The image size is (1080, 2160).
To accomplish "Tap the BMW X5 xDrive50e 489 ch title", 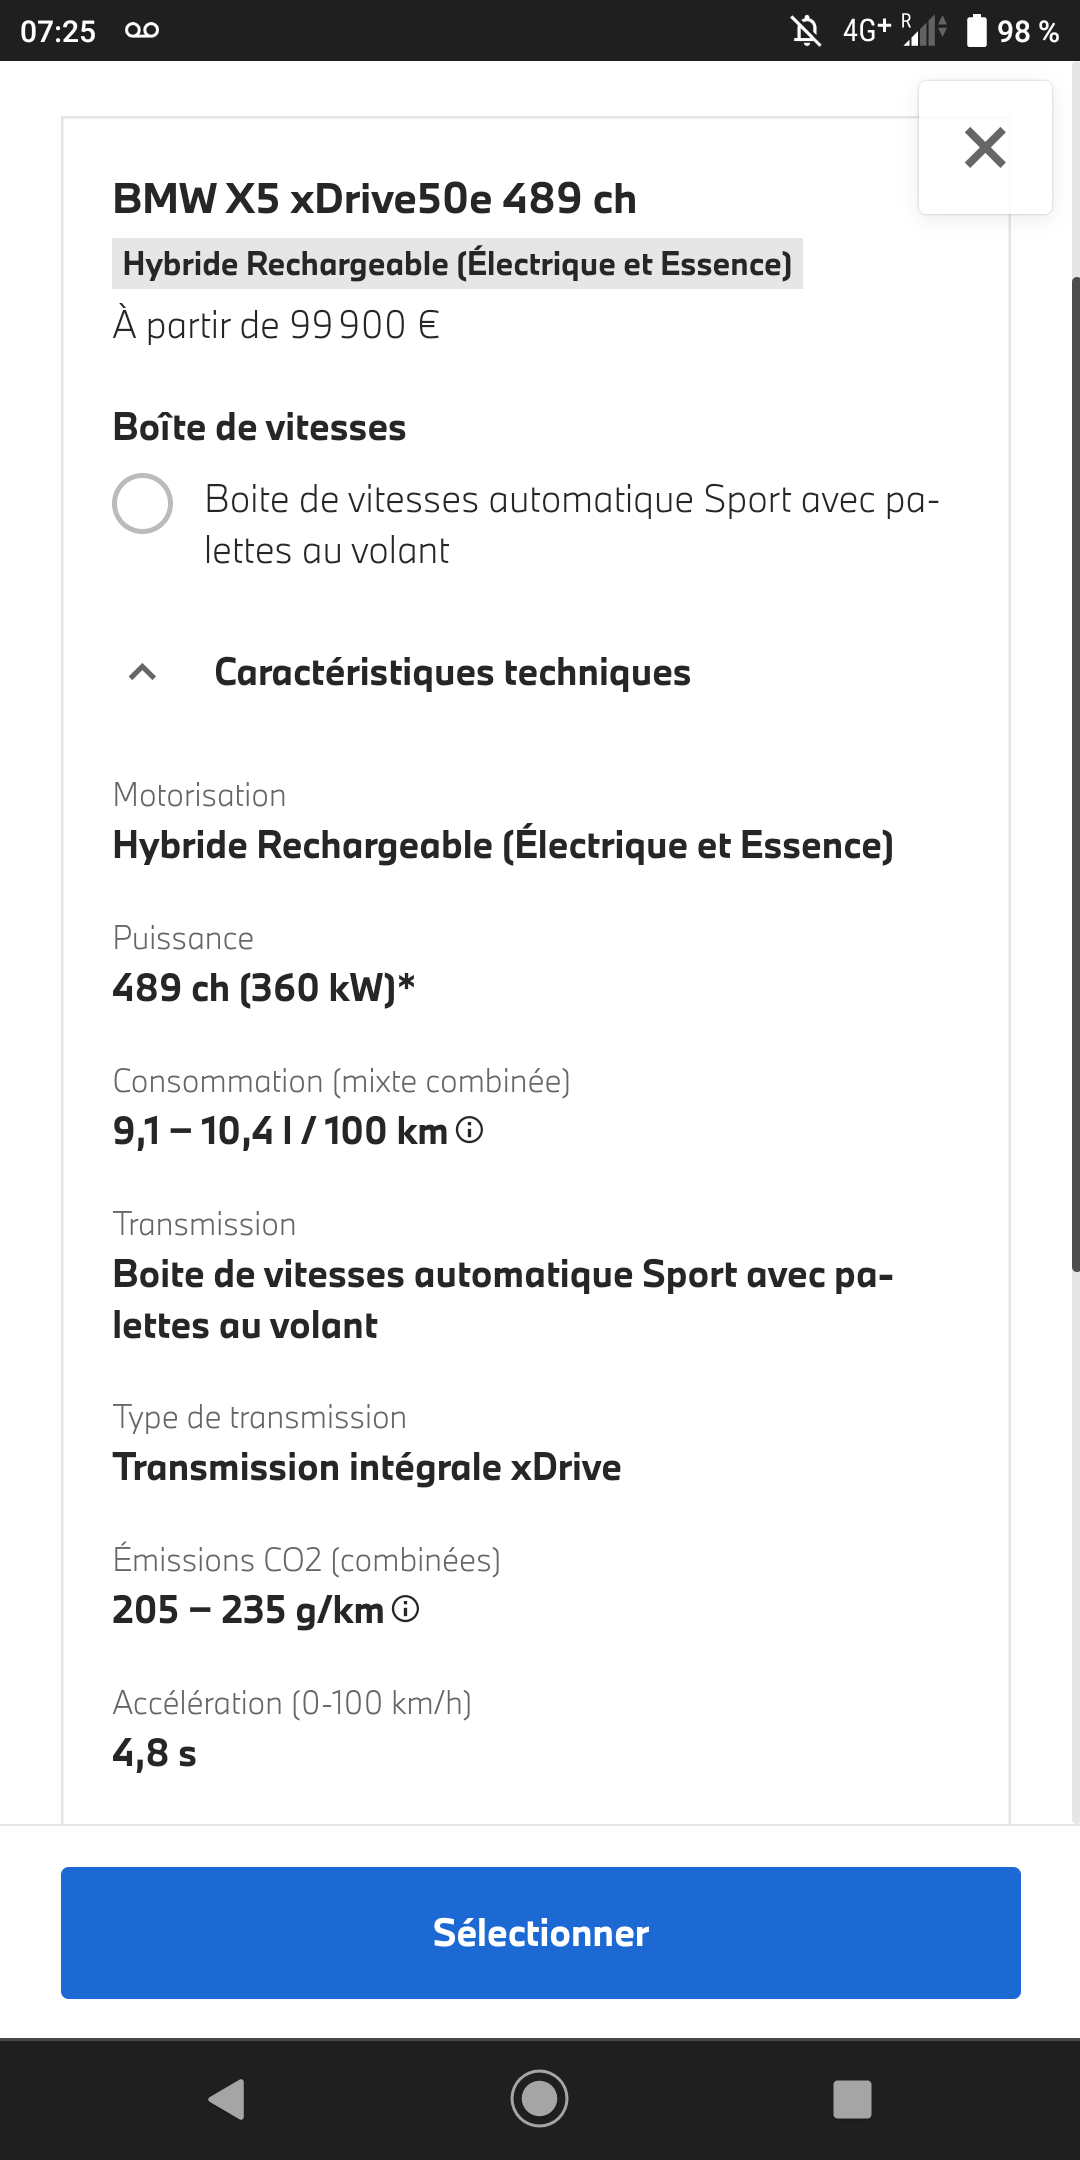I will click(374, 199).
